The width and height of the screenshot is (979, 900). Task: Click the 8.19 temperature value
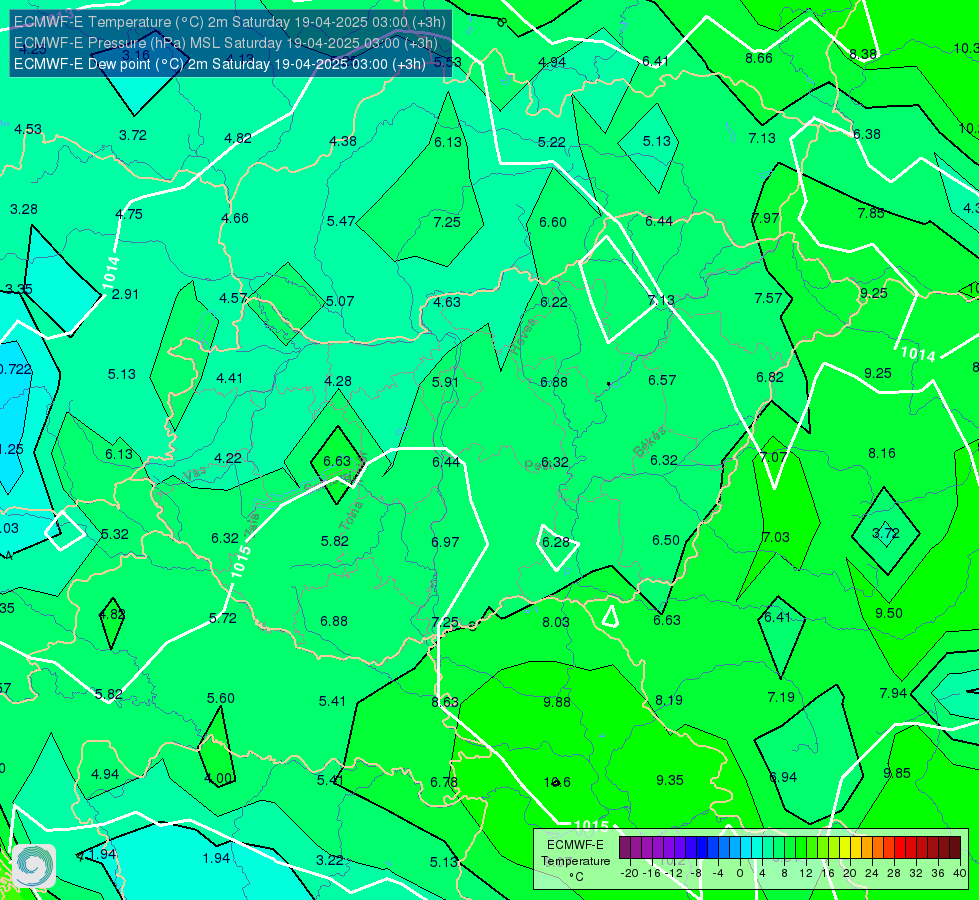point(669,700)
